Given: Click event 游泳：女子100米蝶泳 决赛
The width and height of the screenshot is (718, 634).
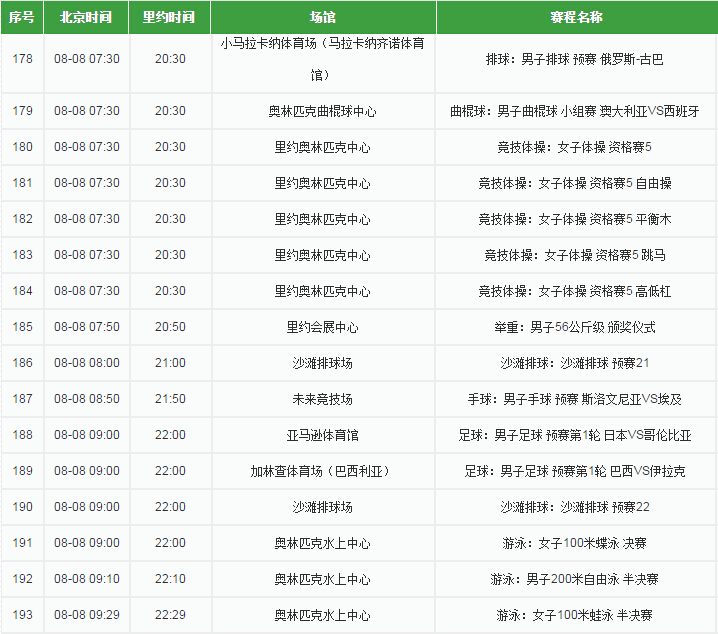Looking at the screenshot, I should (575, 544).
